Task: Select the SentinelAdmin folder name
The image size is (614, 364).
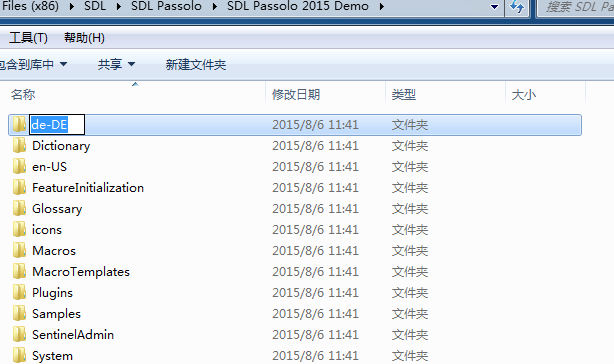Action: coord(73,335)
